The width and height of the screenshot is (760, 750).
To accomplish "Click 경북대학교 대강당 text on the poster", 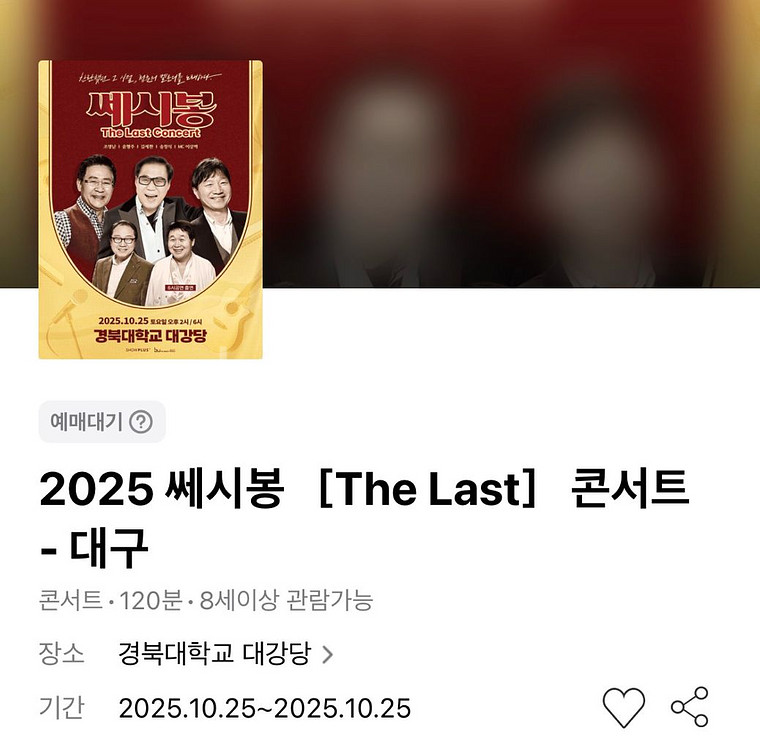I will 151,335.
